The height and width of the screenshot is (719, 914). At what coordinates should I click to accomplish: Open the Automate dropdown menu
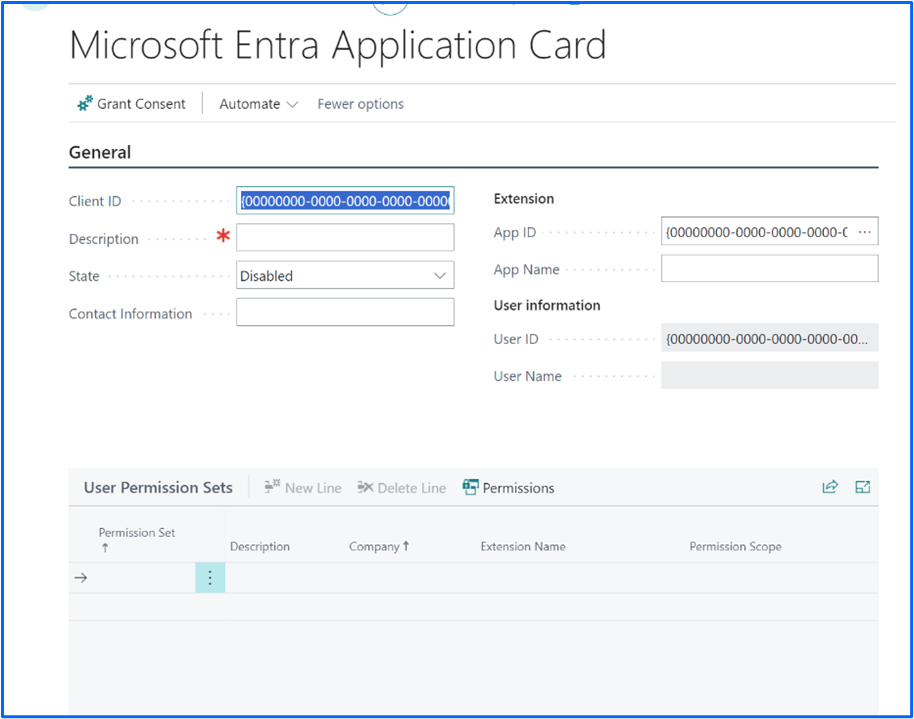click(258, 104)
